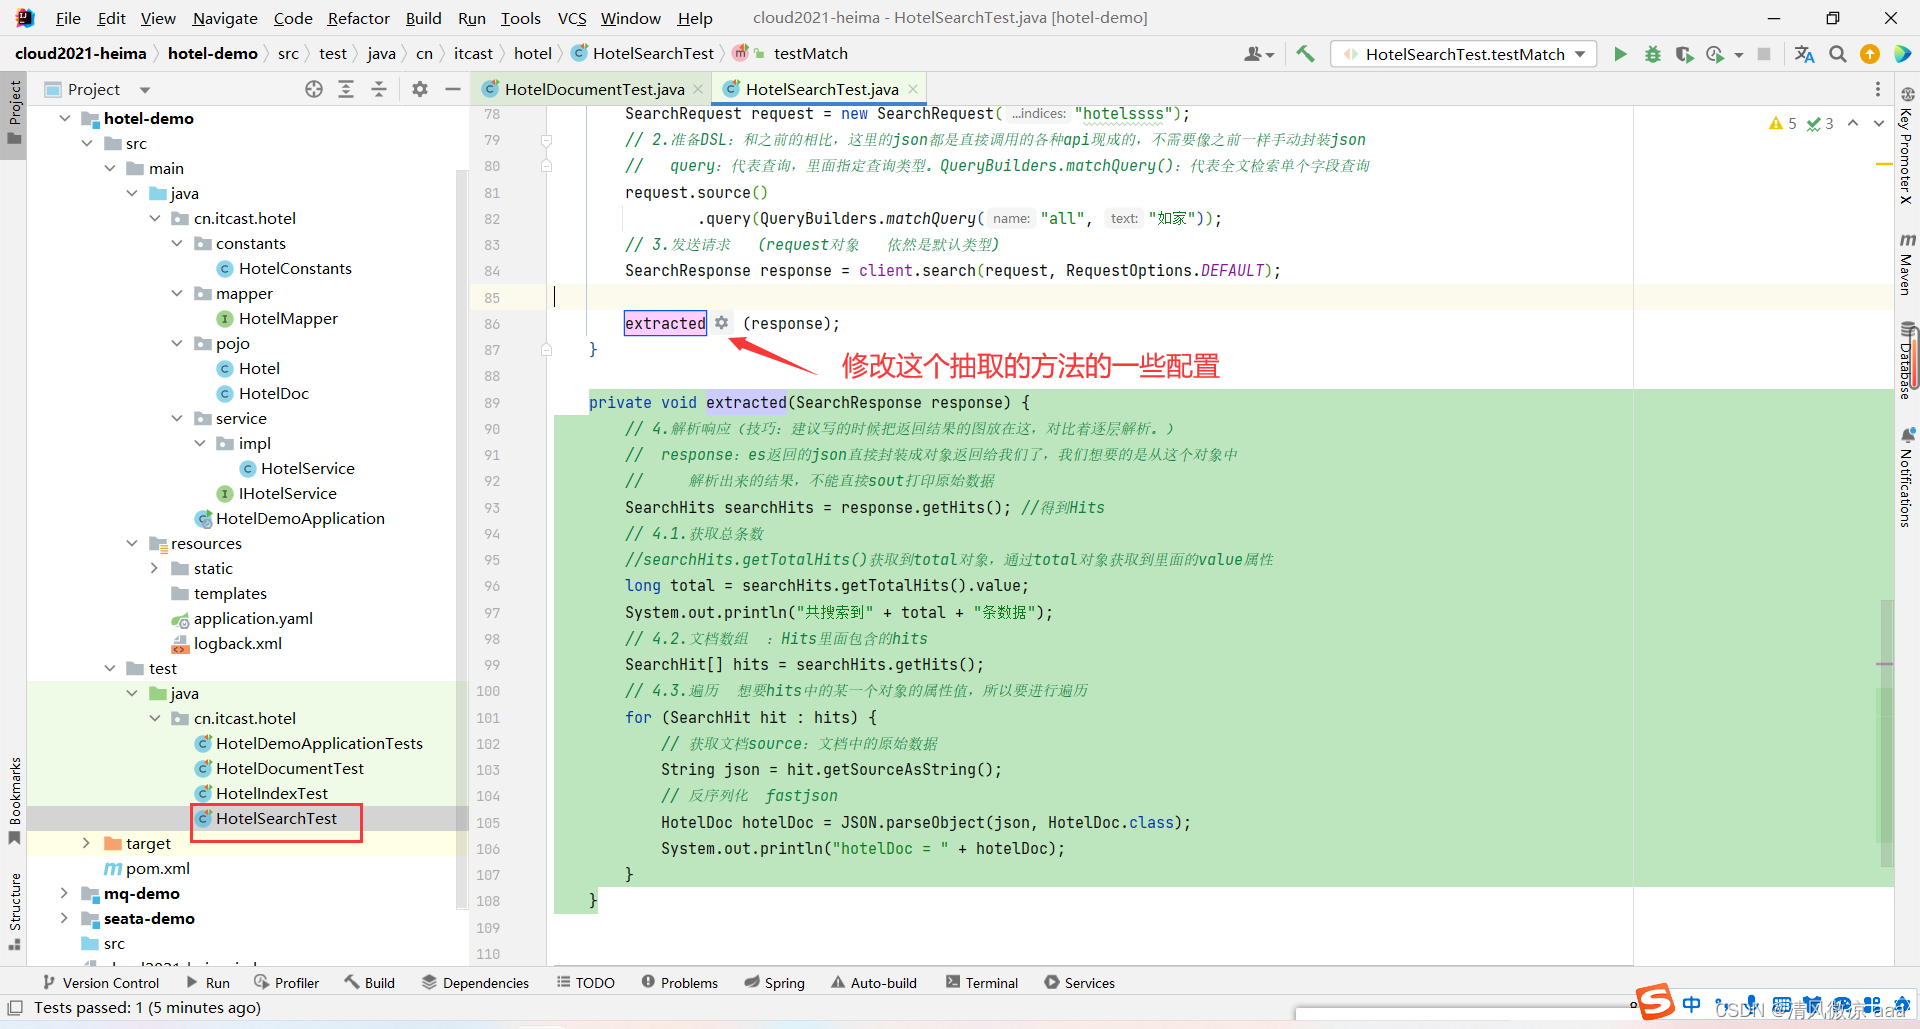Image resolution: width=1920 pixels, height=1029 pixels.
Task: Start debugging with the bug icon
Action: [x=1652, y=54]
